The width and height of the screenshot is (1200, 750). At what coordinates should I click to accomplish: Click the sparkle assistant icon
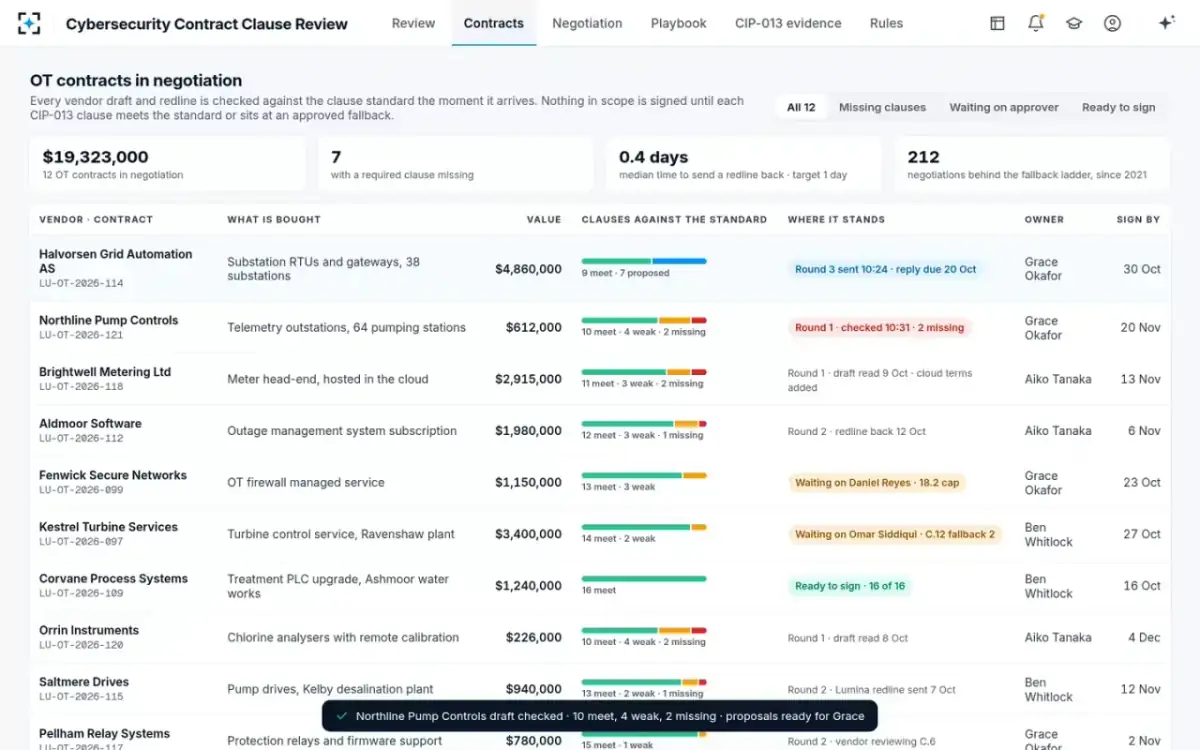pyautogui.click(x=1166, y=23)
